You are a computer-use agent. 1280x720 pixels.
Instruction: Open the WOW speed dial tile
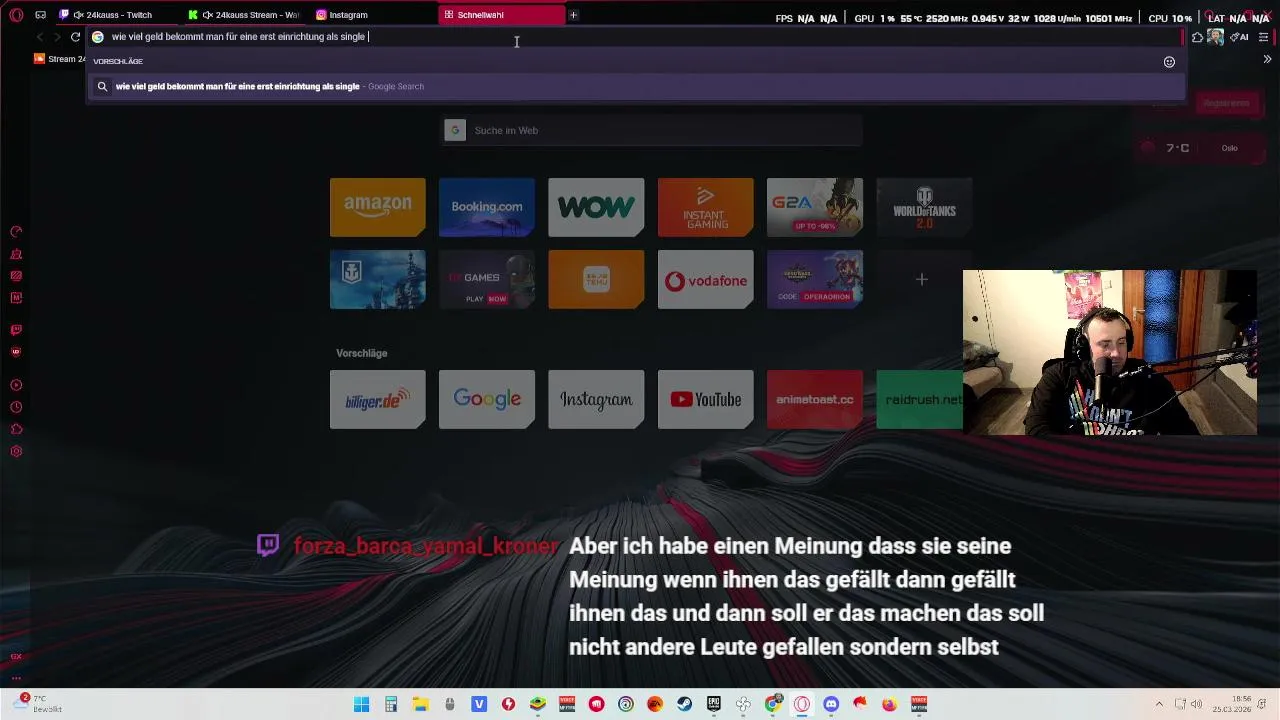coord(596,207)
